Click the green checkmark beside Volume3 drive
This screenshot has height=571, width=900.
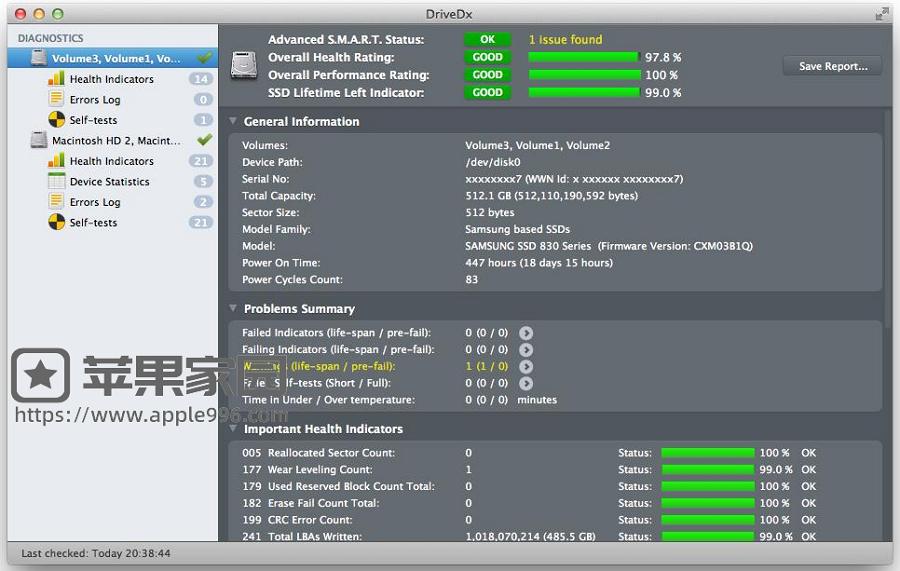pos(204,57)
